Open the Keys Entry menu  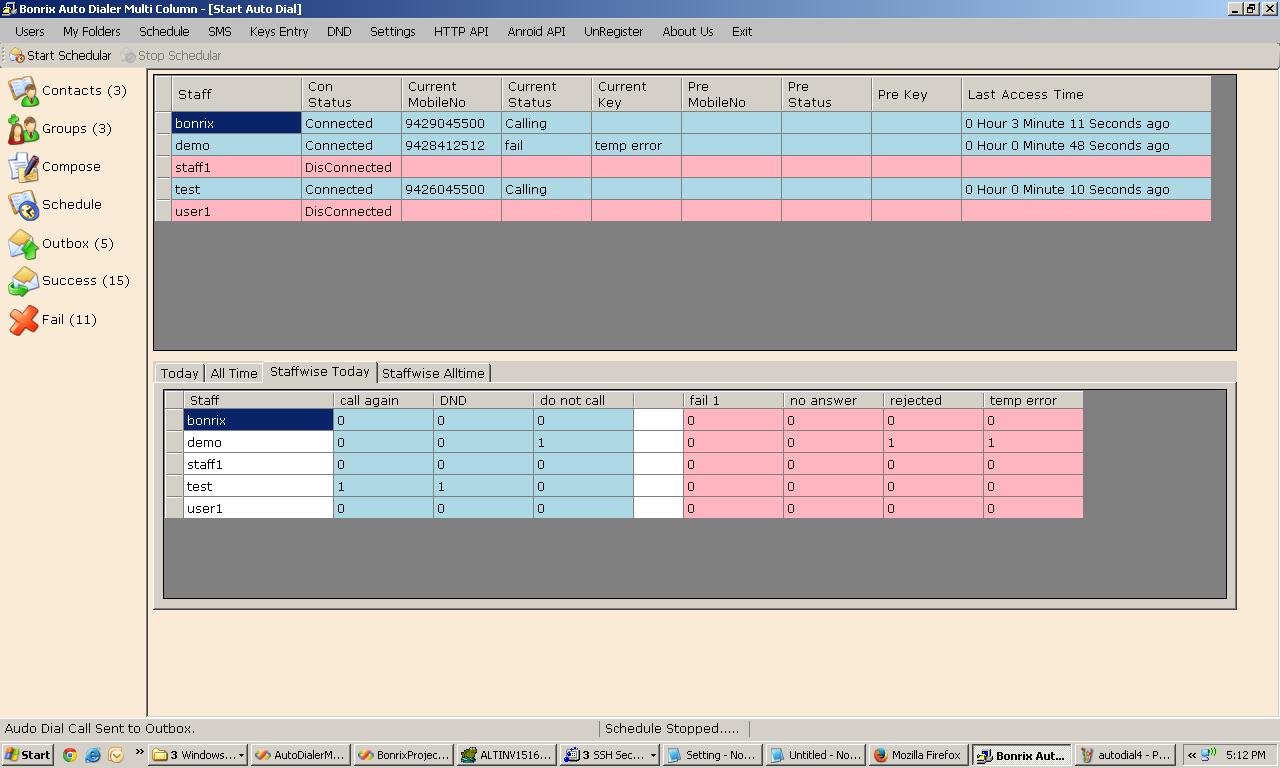tap(279, 32)
